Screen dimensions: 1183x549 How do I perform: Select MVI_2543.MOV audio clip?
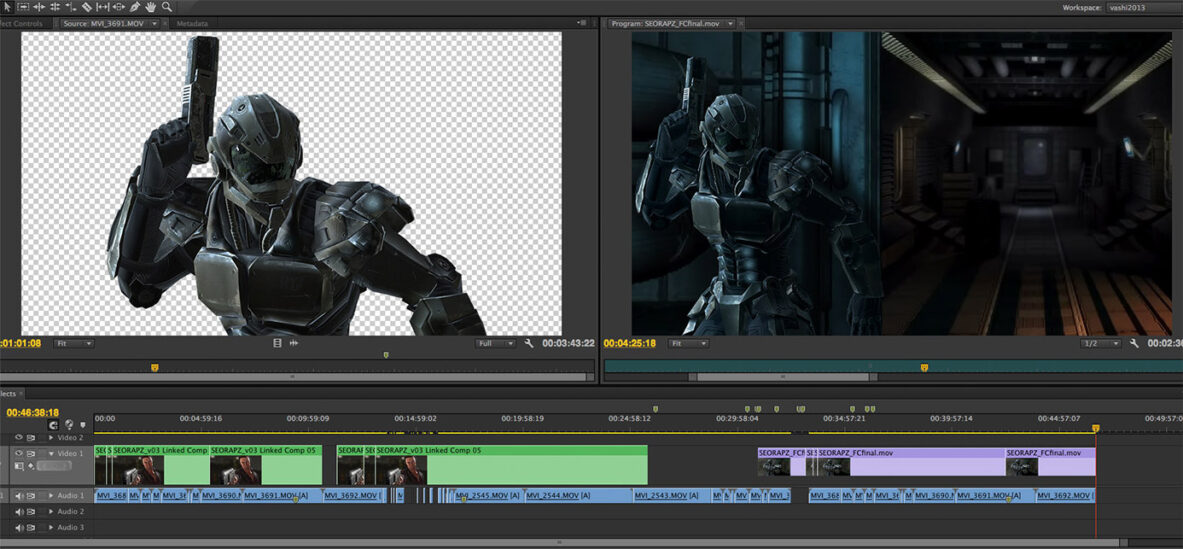[x=671, y=495]
